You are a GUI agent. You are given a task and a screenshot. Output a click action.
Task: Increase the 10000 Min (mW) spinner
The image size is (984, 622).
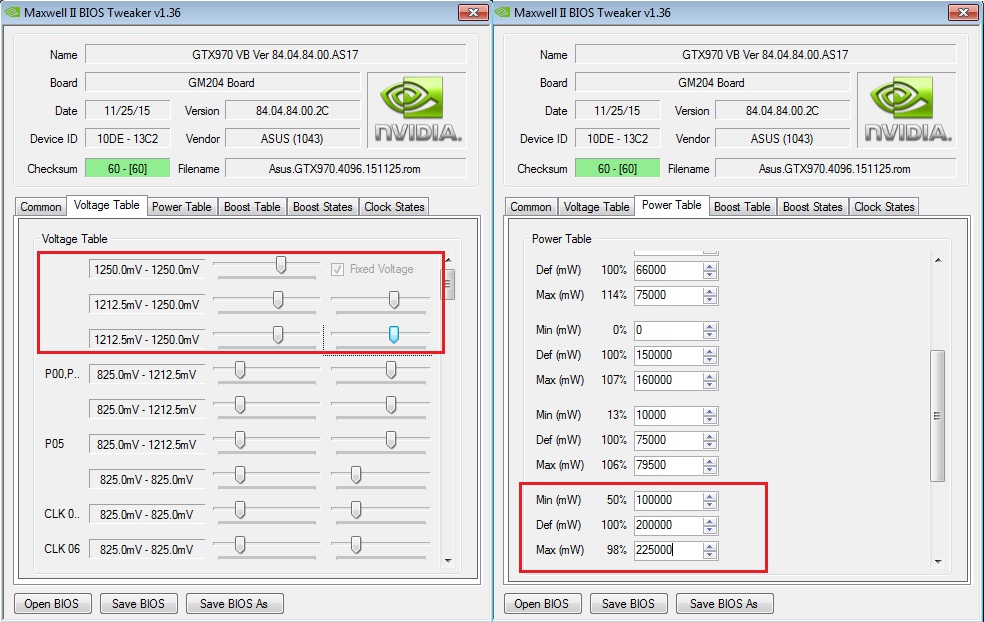tap(710, 412)
